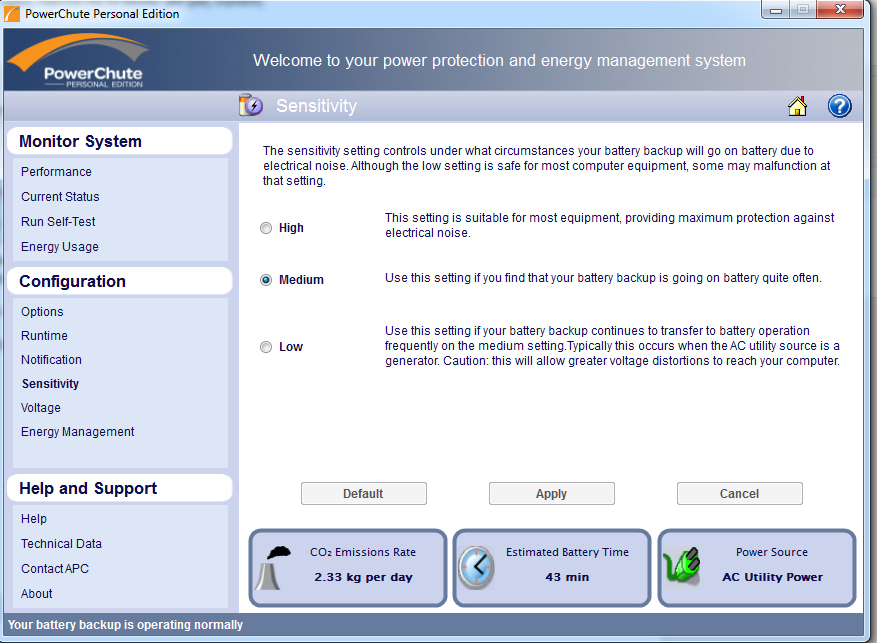Image resolution: width=877 pixels, height=643 pixels.
Task: Click the PowerChute title bar app icon
Action: (12, 14)
